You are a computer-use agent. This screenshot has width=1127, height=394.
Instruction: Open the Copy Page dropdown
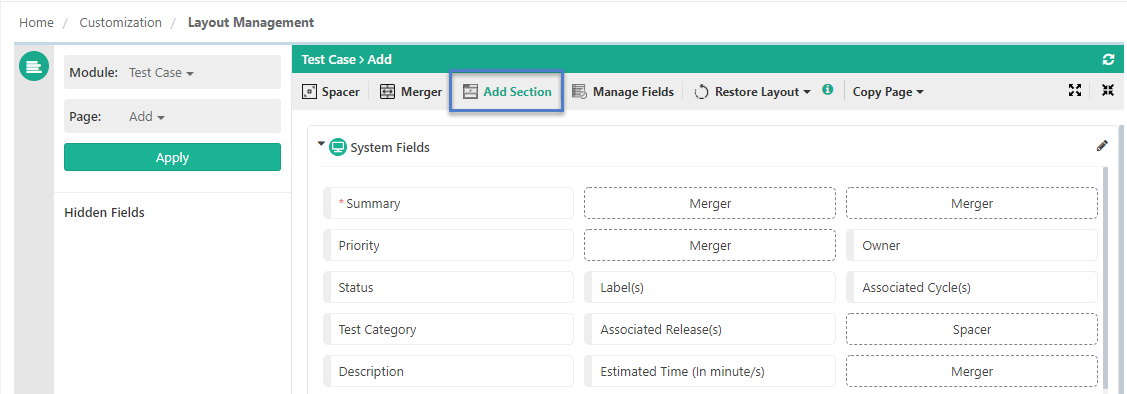coord(888,91)
